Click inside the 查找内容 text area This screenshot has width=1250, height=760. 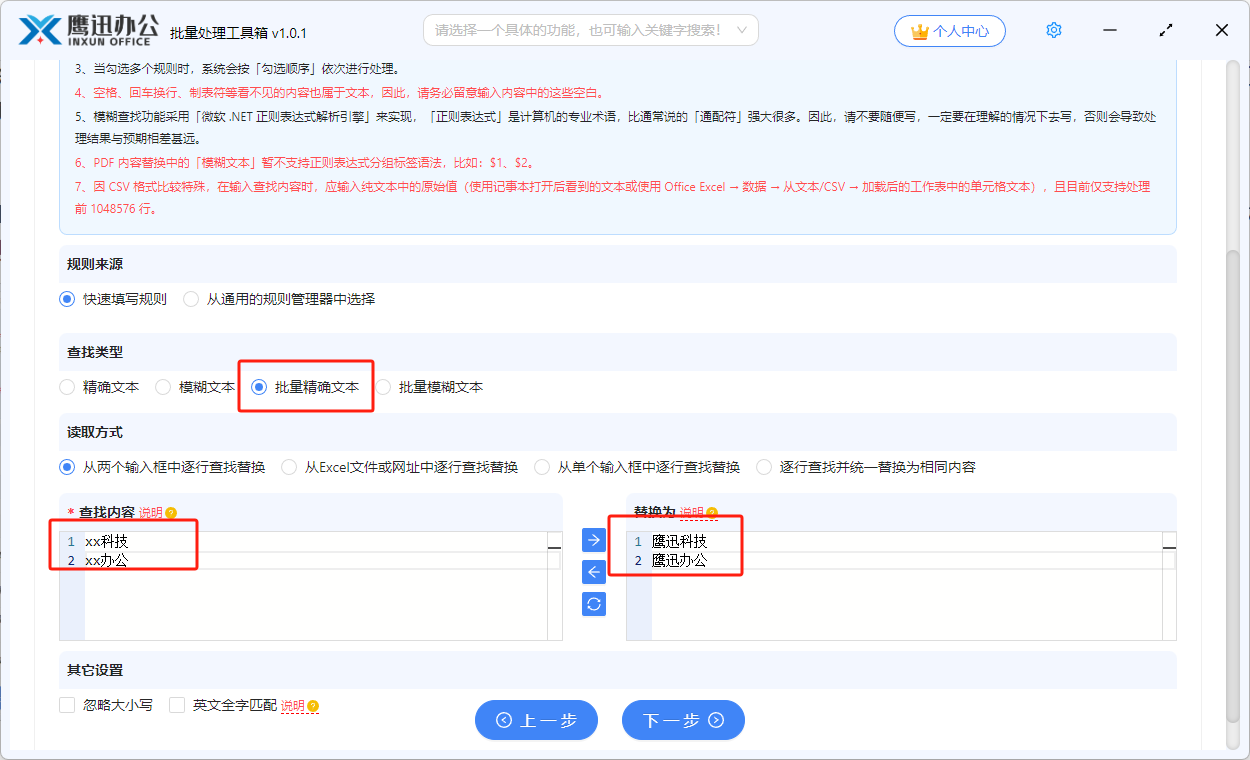300,580
